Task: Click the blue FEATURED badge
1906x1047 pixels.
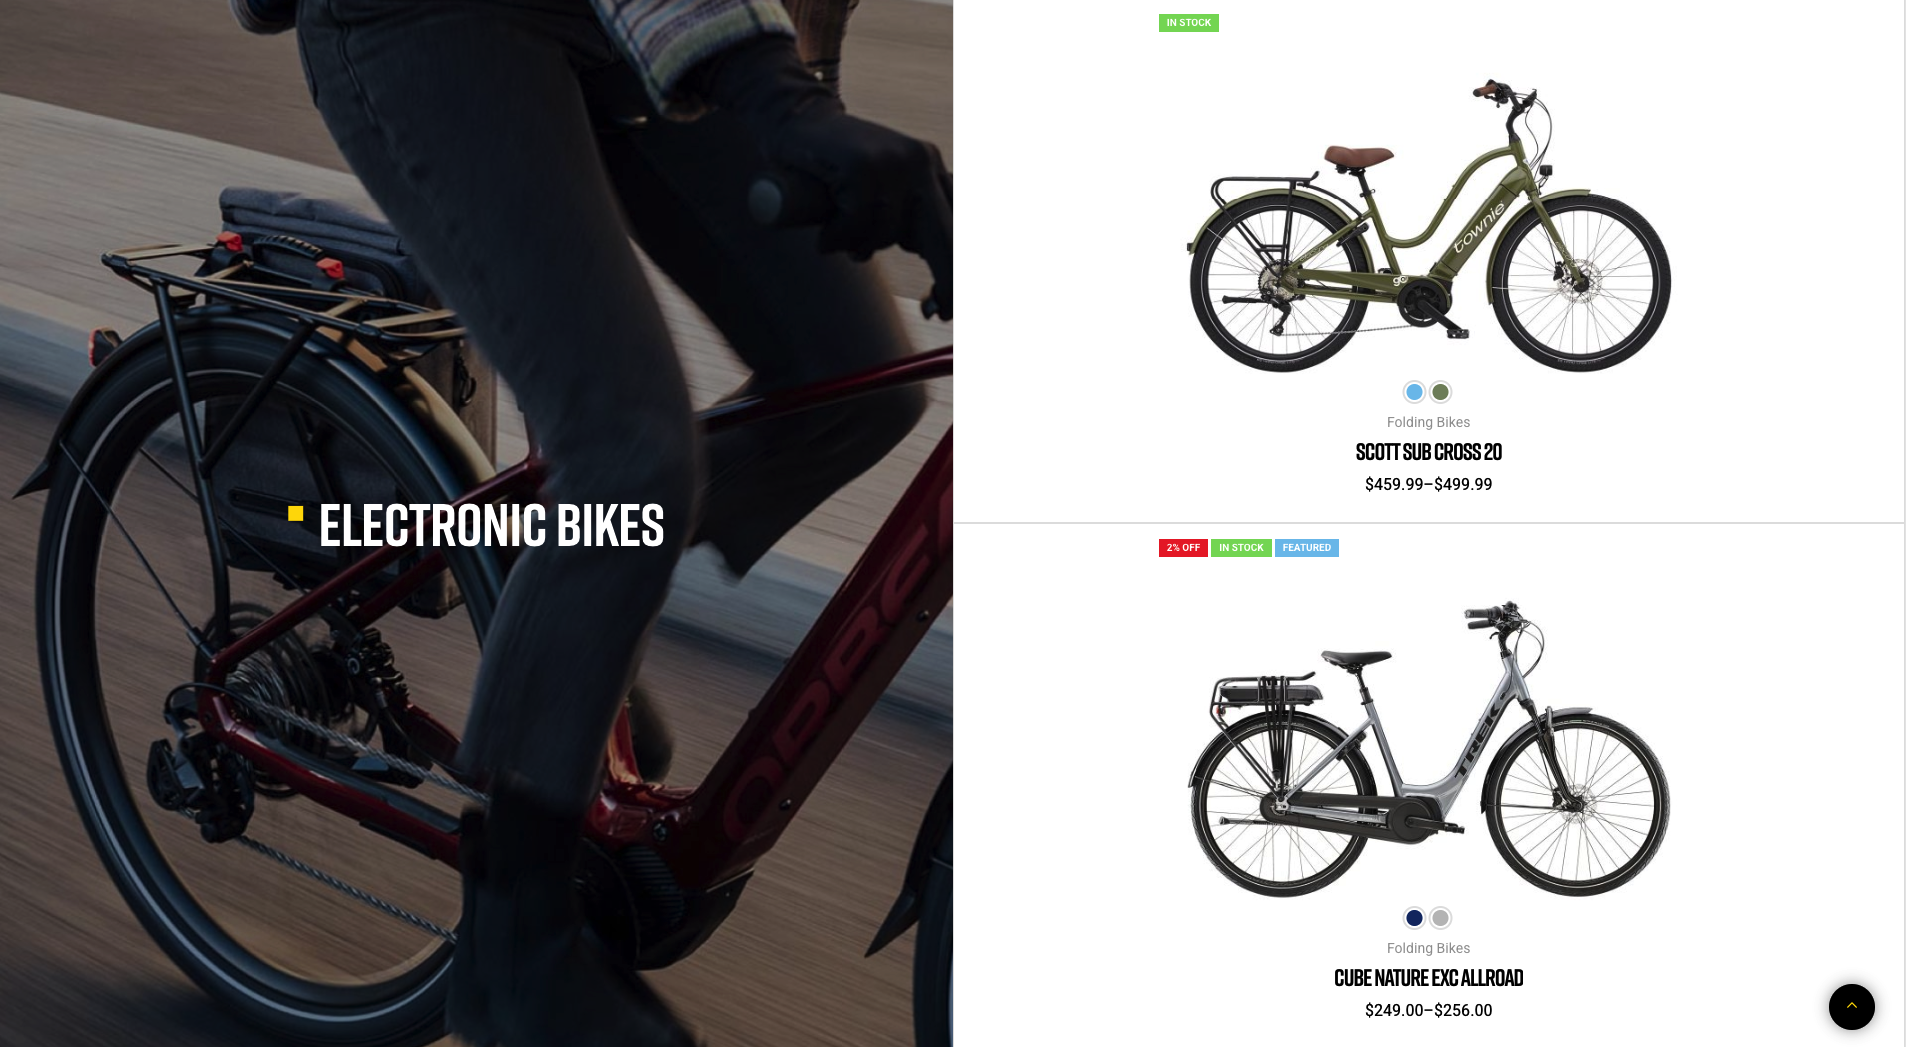Action: coord(1306,548)
